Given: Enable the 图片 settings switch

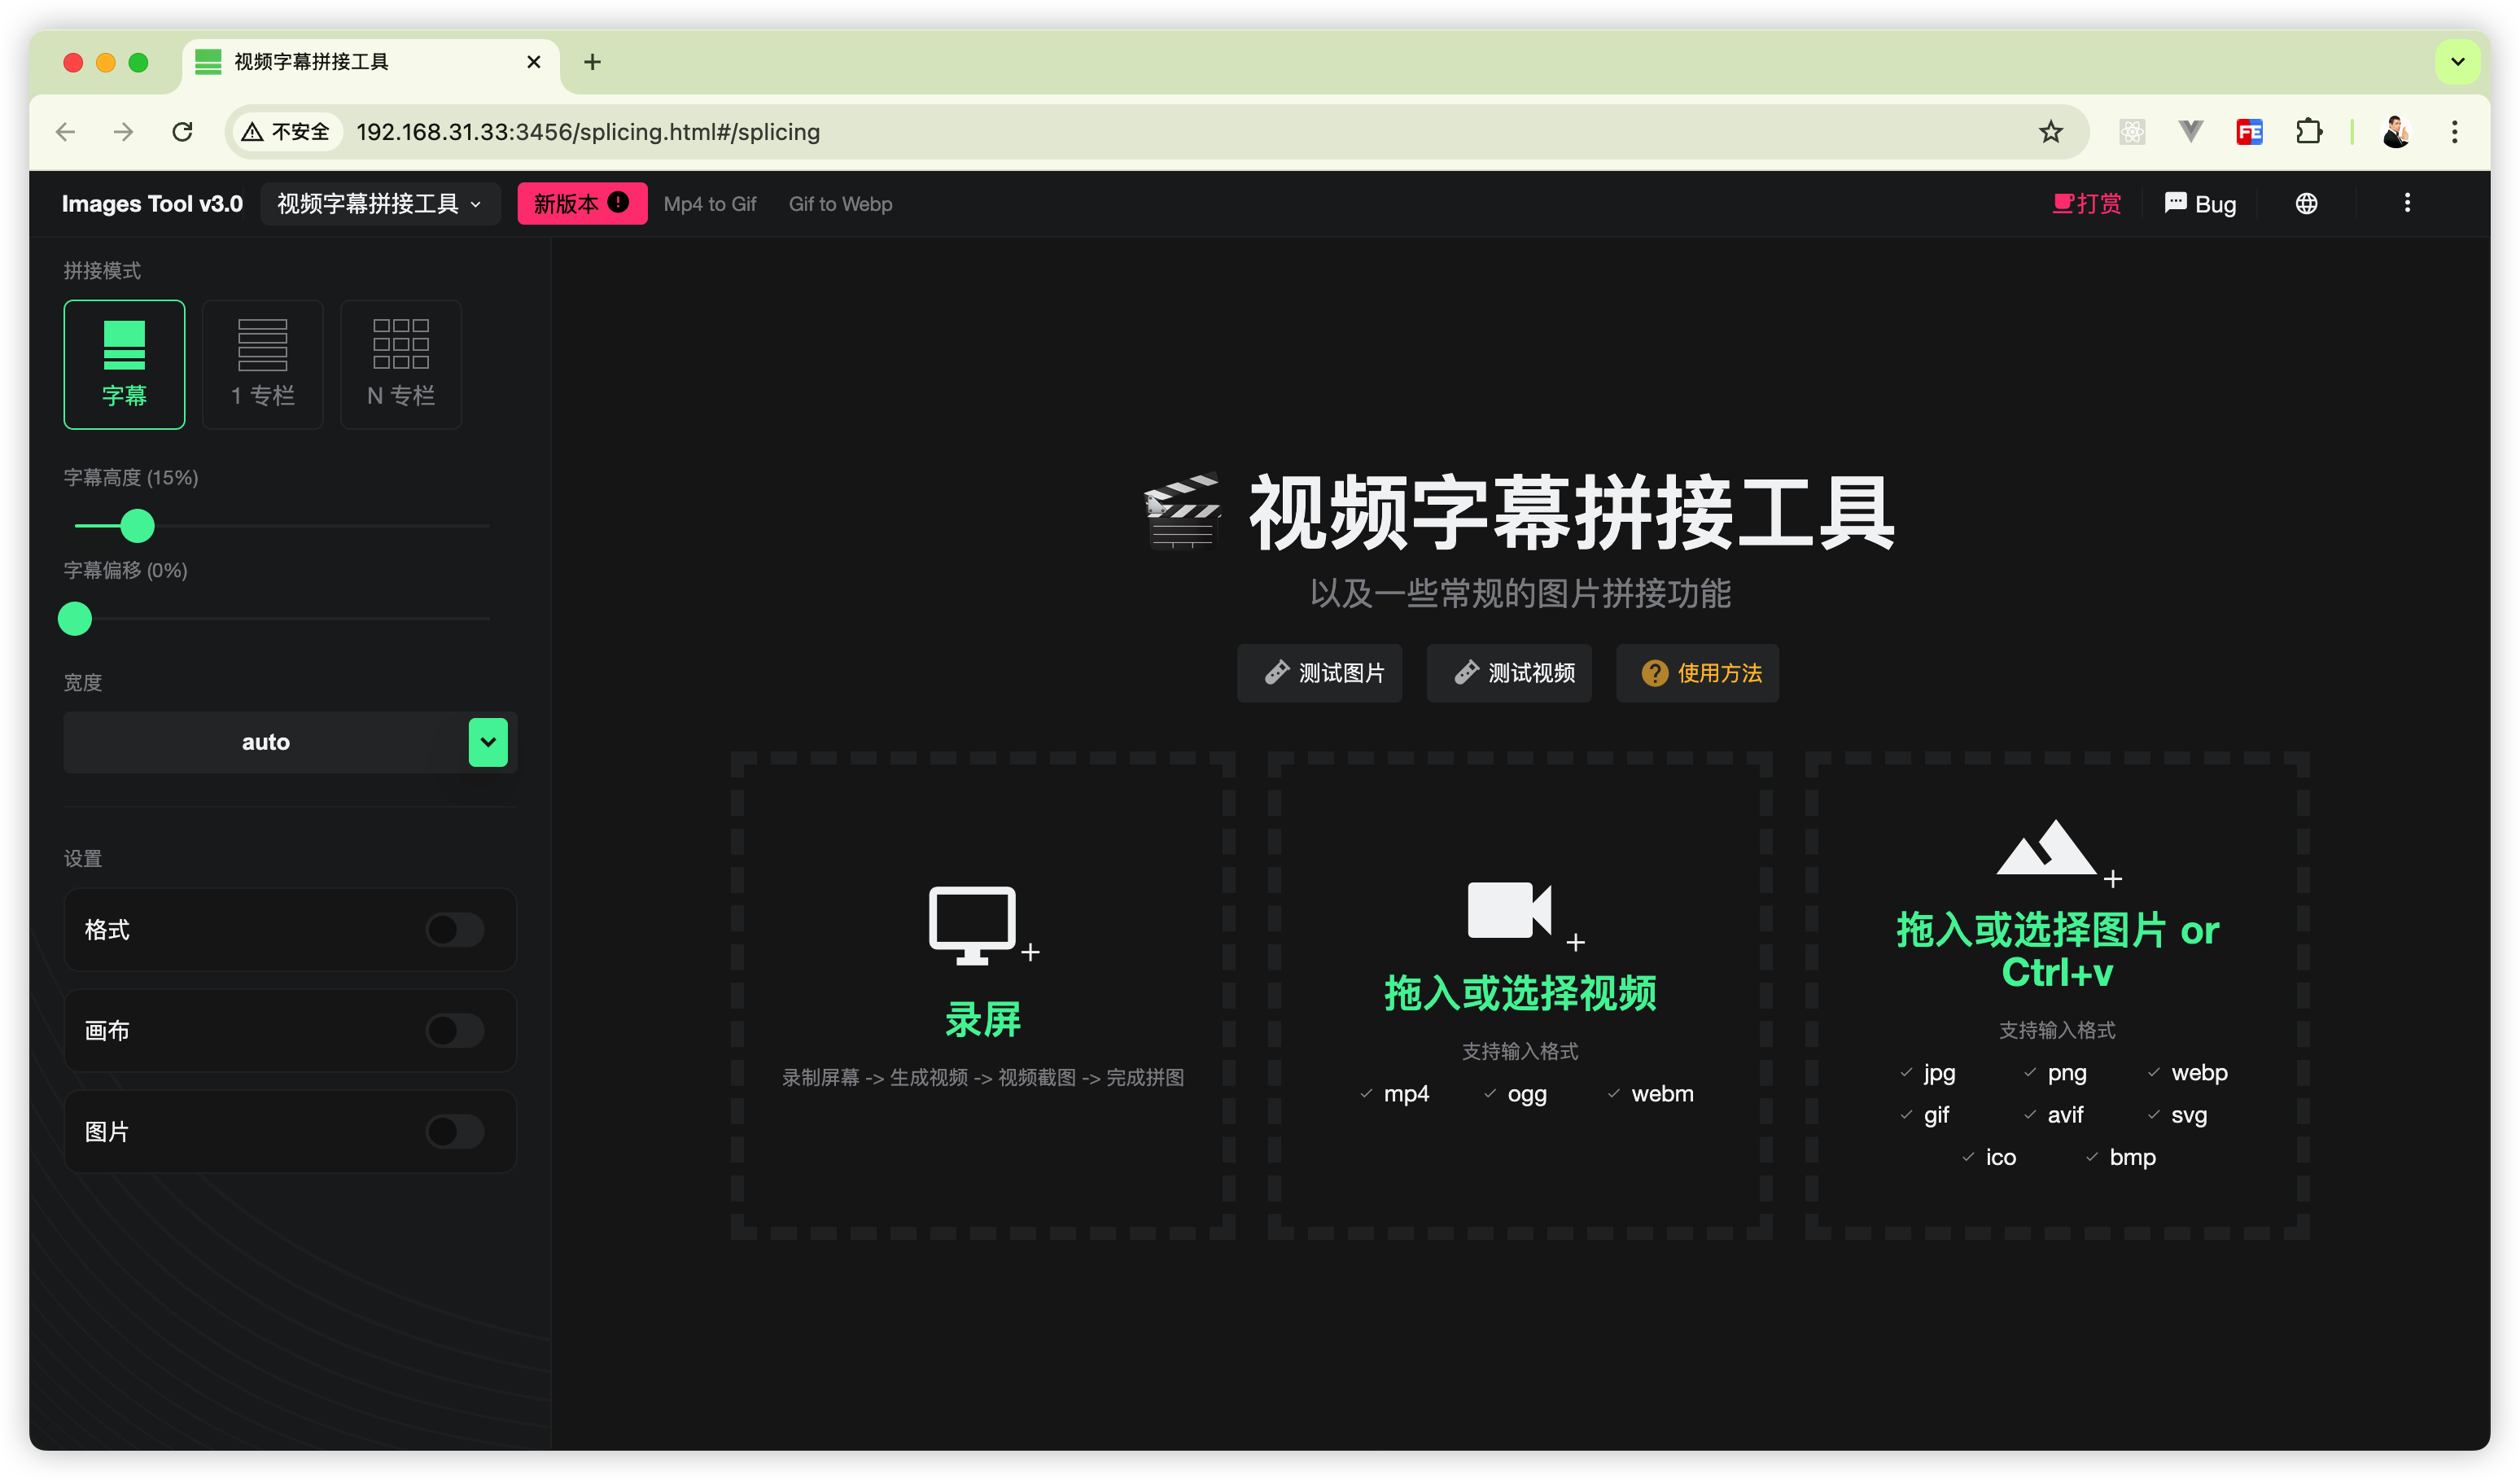Looking at the screenshot, I should tap(455, 1131).
